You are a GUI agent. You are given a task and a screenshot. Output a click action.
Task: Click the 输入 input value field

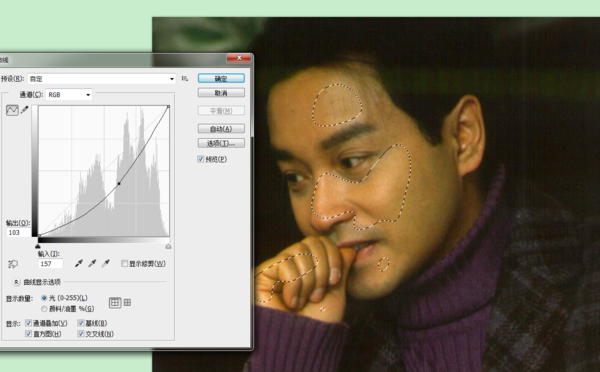[50, 264]
